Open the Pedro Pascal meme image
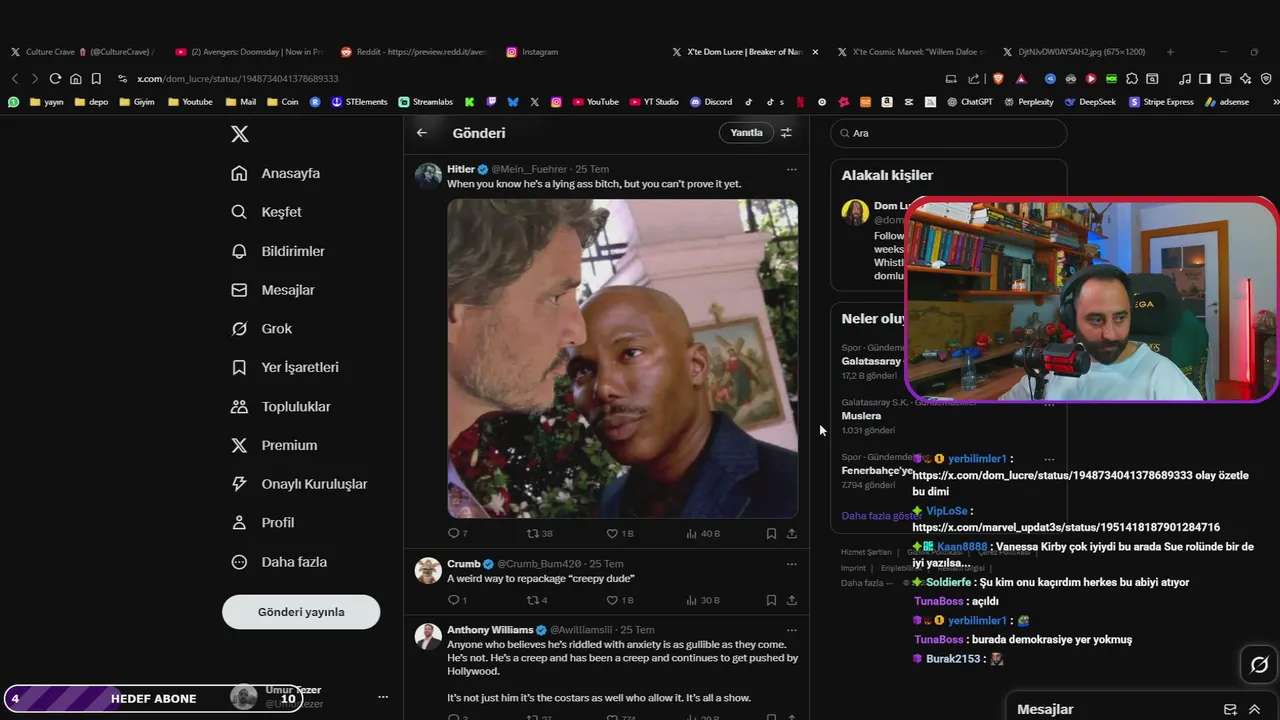Image resolution: width=1280 pixels, height=720 pixels. point(622,358)
